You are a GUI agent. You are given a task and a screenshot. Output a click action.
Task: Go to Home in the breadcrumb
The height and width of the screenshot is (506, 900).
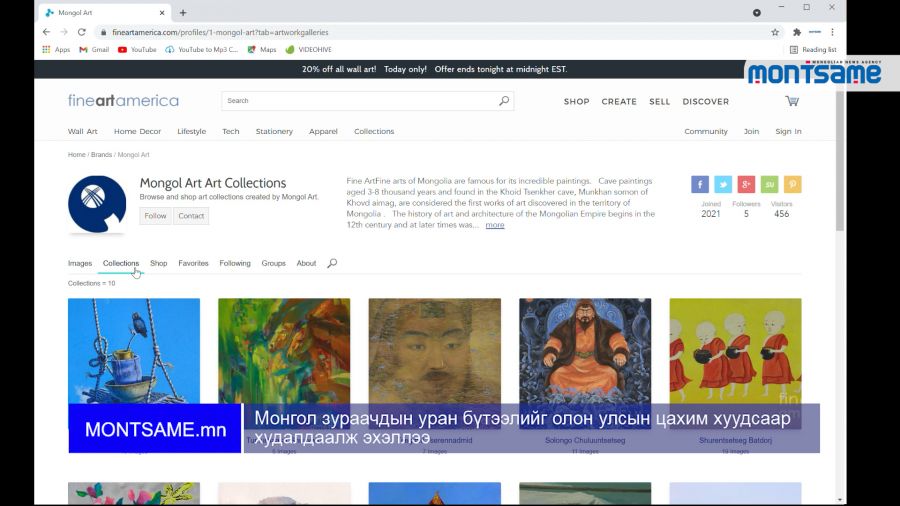76,155
